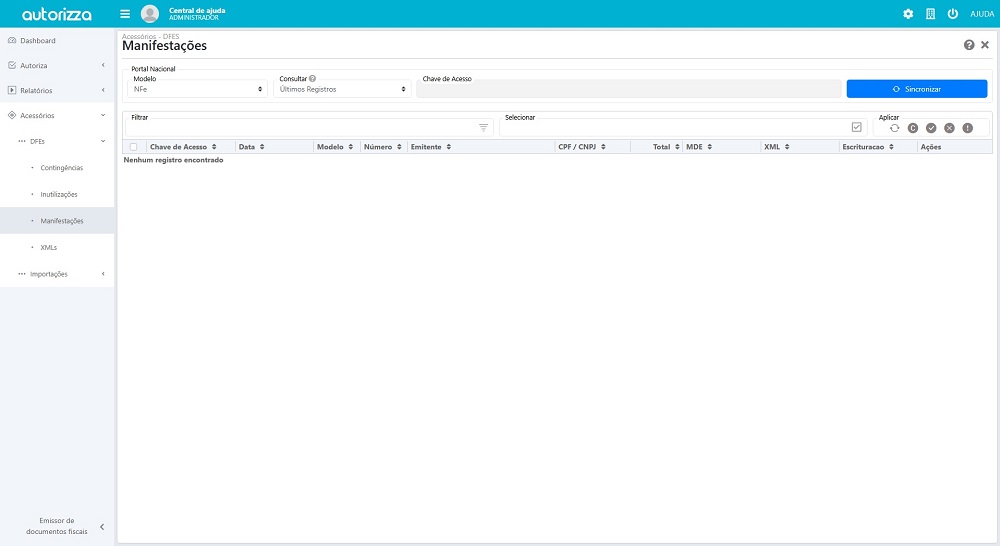Open the Consultar dropdown showing Últimos Registros

click(x=342, y=89)
